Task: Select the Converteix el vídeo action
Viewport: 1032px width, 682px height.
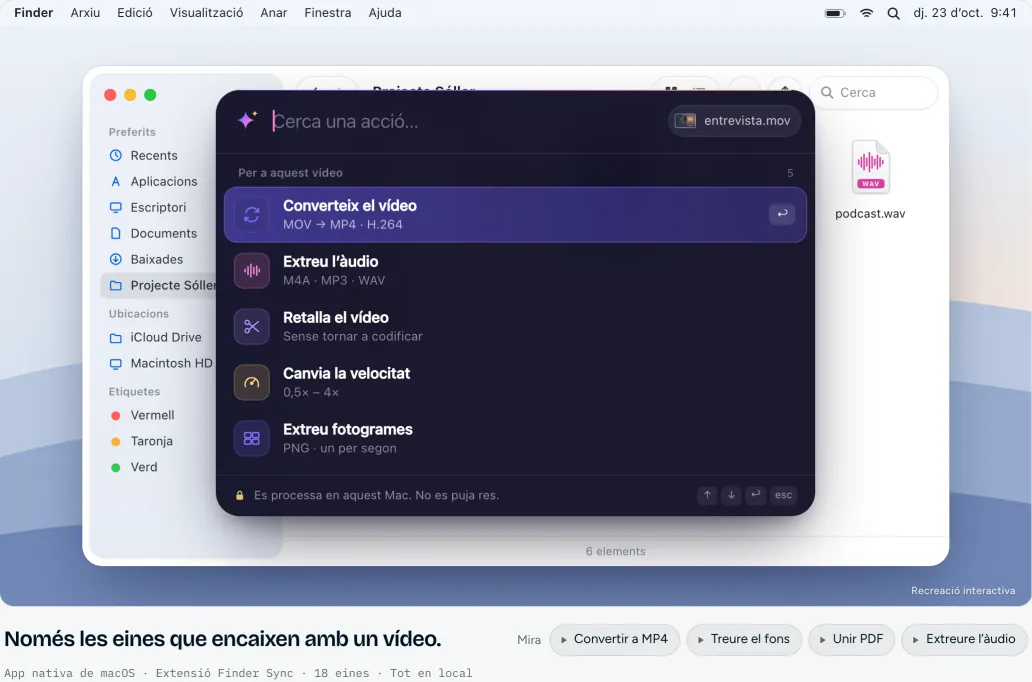Action: [x=515, y=215]
